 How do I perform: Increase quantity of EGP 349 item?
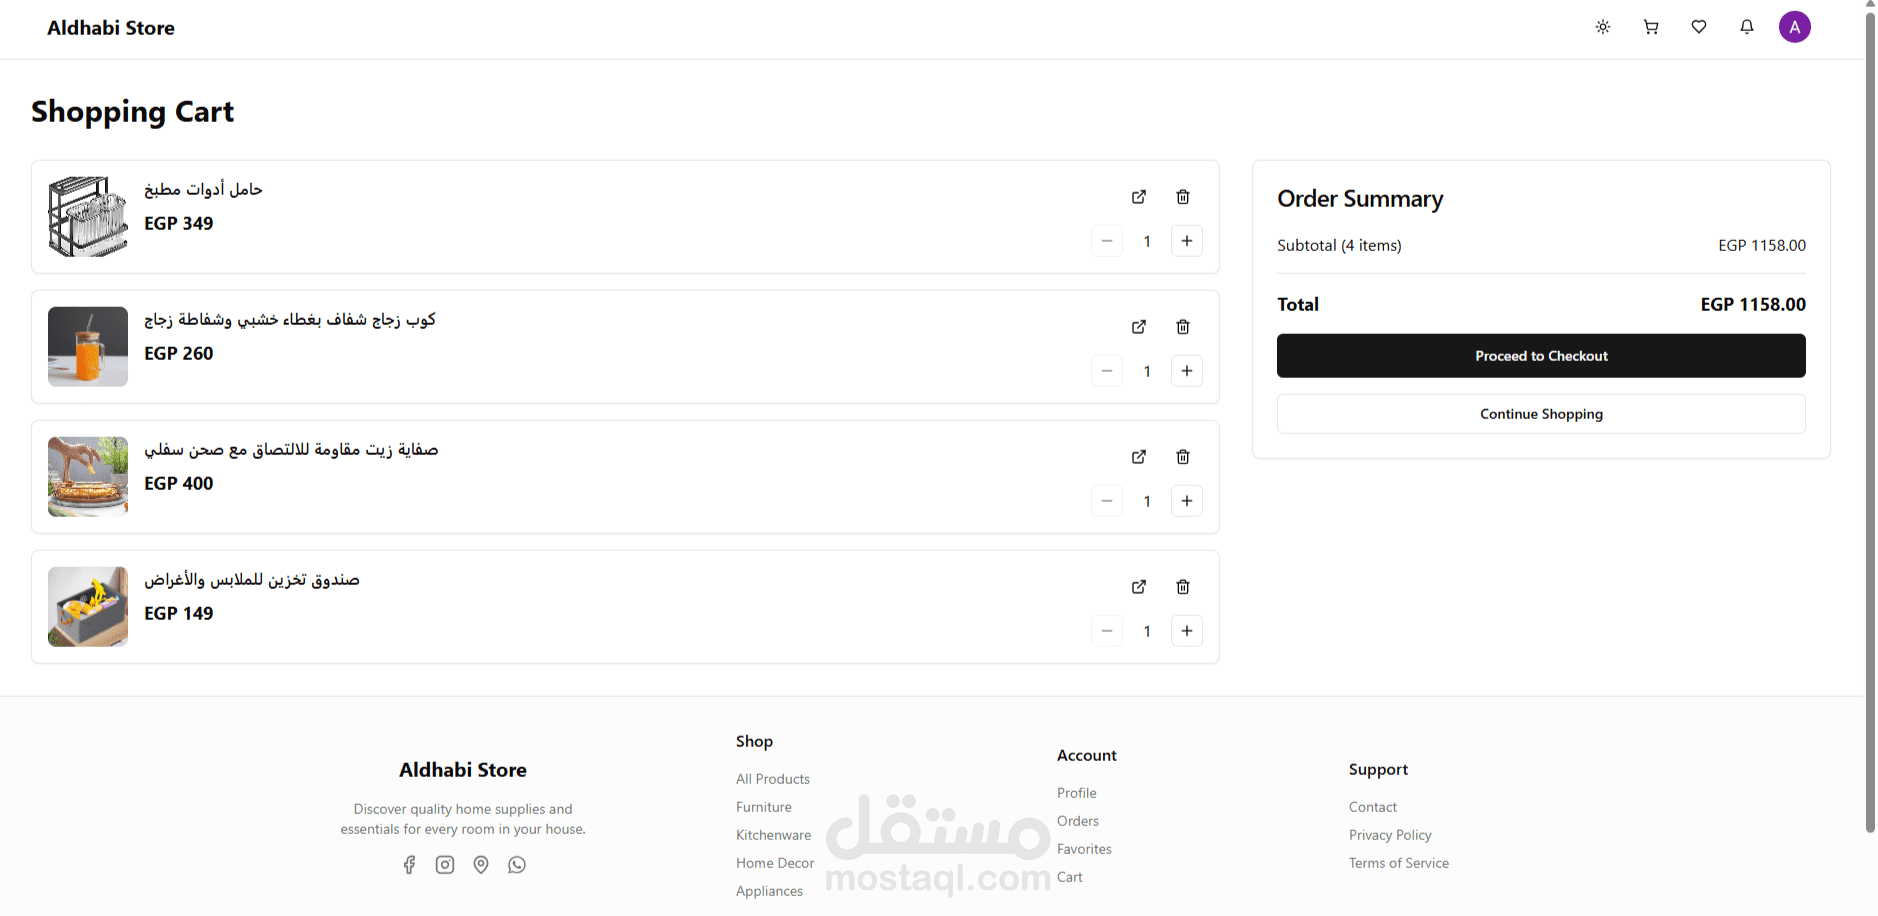coord(1187,241)
